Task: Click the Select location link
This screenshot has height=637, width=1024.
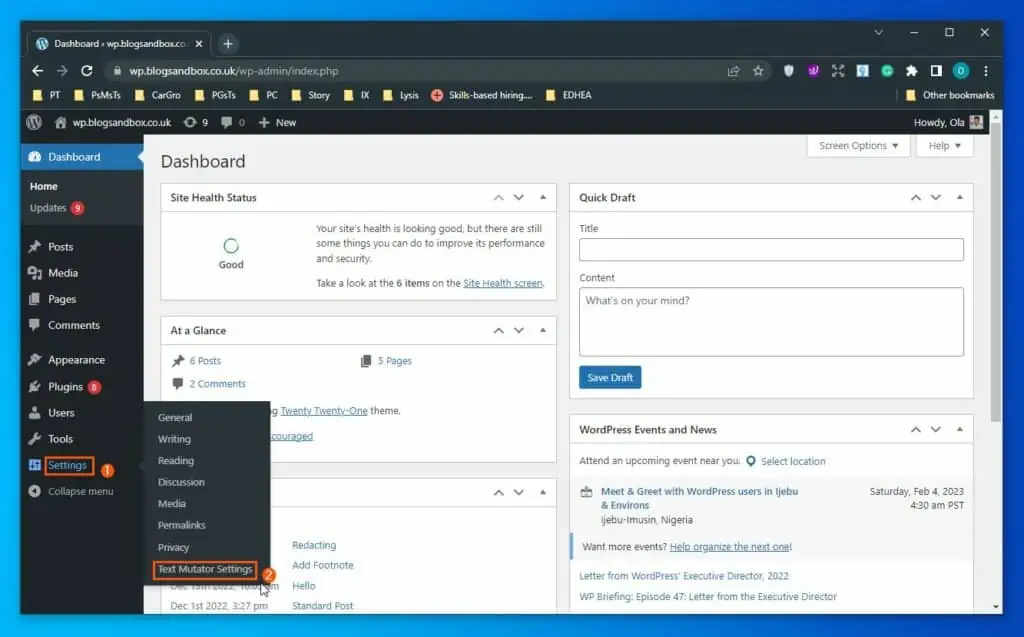Action: (x=793, y=461)
